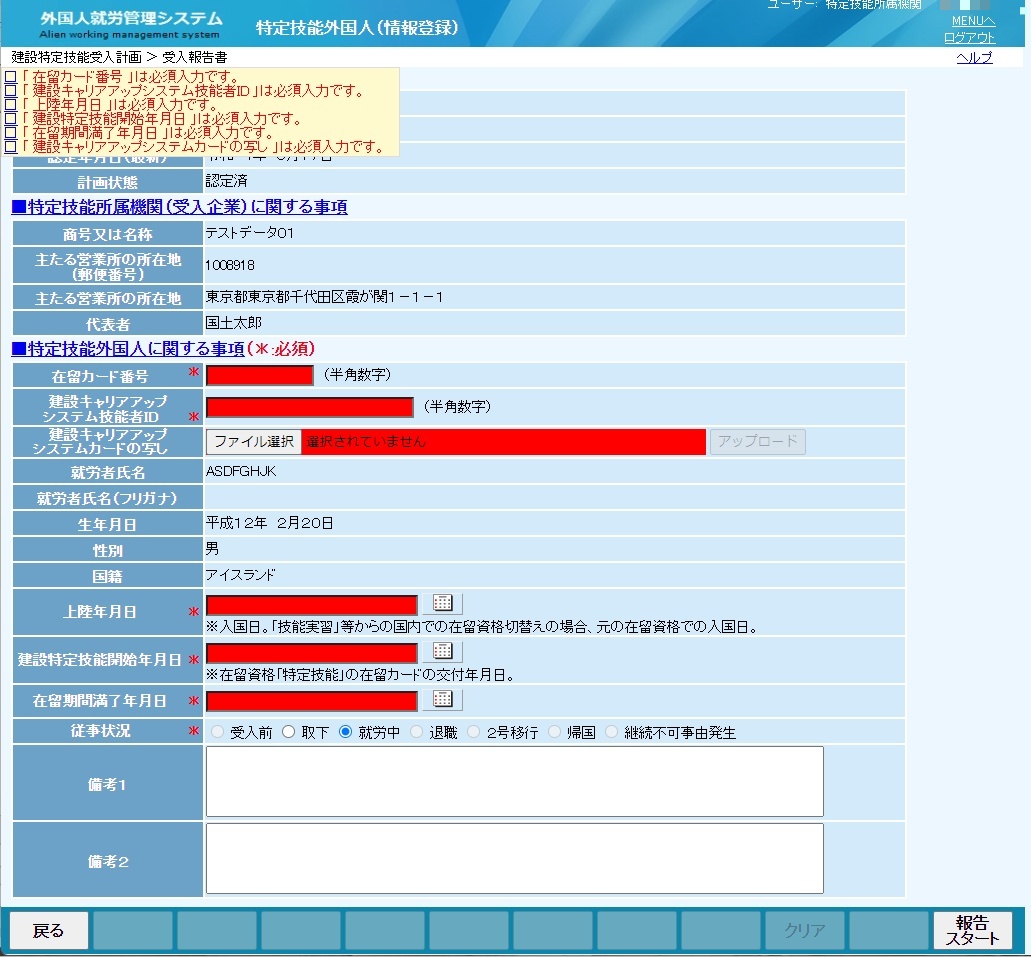Click the 報告スタート button
Screen dimensions: 1031x957
[x=972, y=930]
